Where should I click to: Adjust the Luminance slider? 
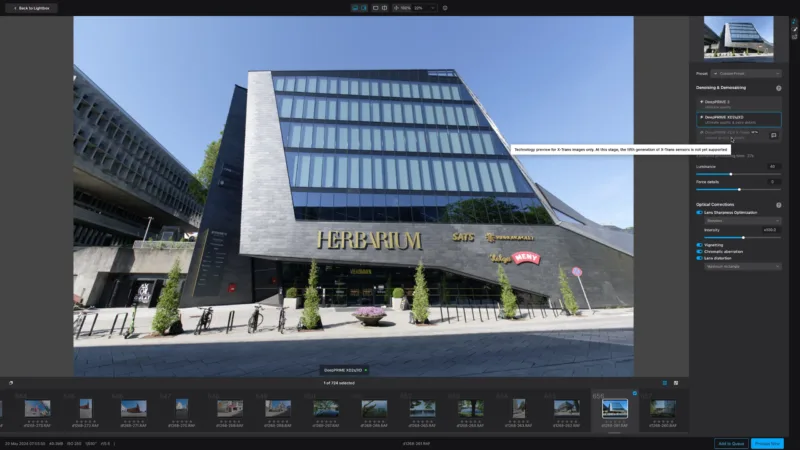click(738, 174)
